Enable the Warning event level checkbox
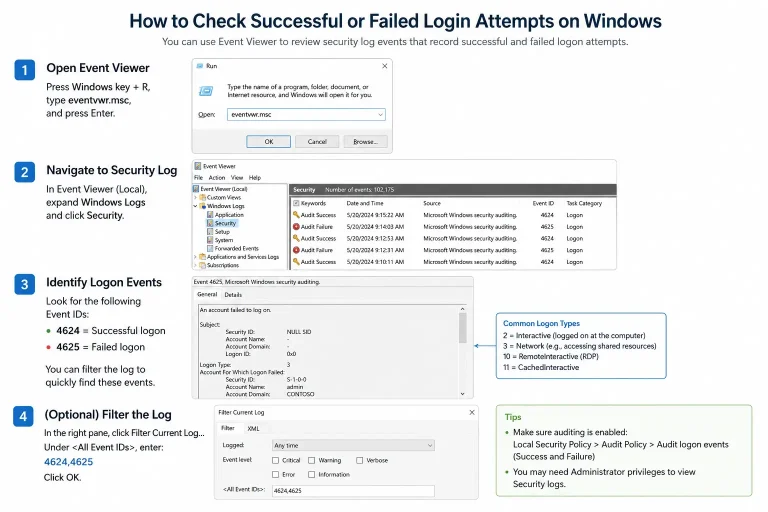 click(312, 461)
